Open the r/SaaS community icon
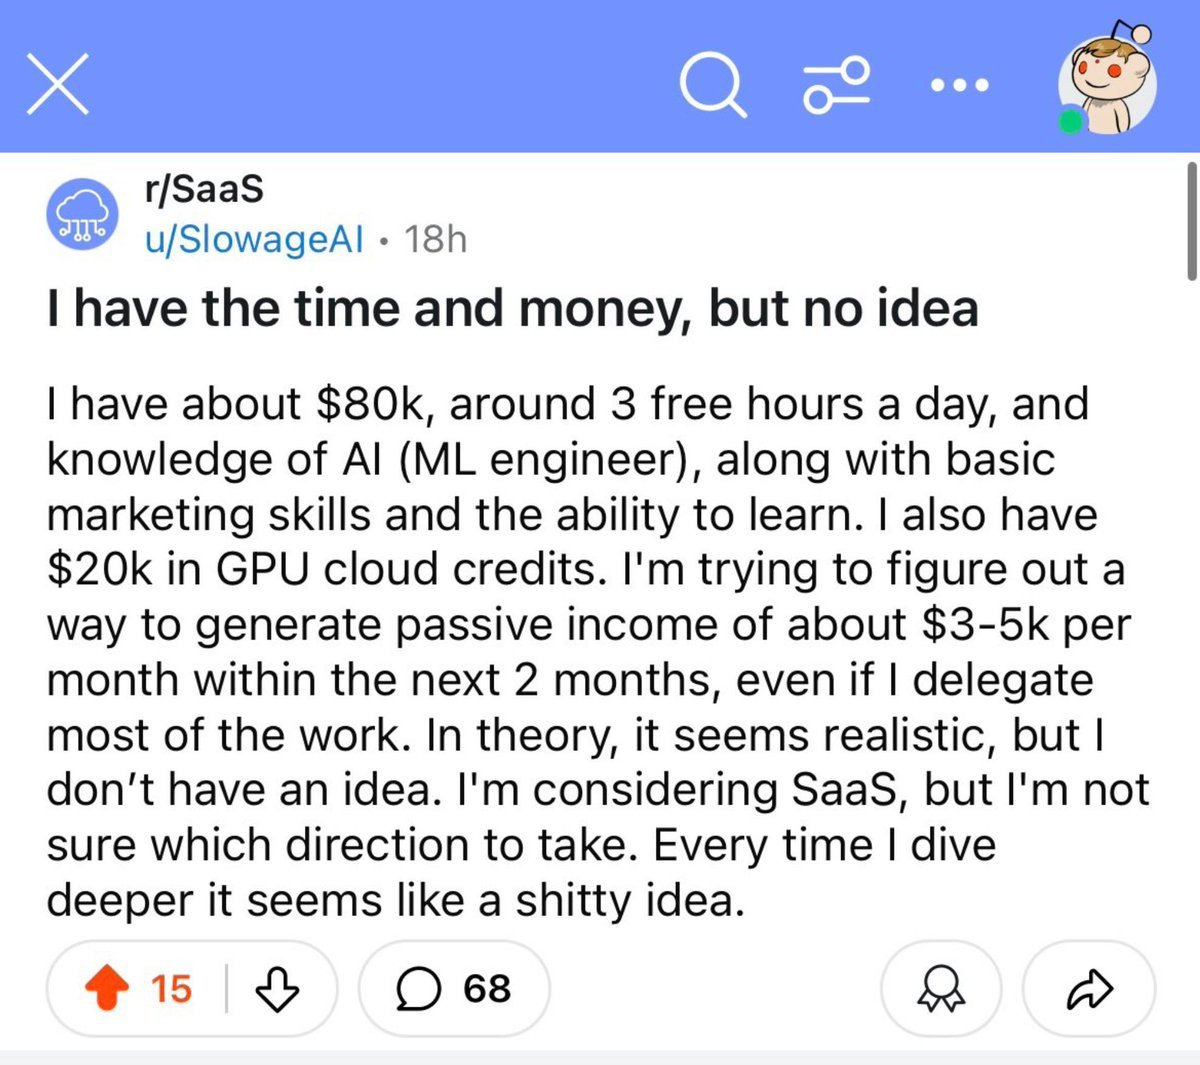This screenshot has height=1065, width=1200. click(x=83, y=215)
